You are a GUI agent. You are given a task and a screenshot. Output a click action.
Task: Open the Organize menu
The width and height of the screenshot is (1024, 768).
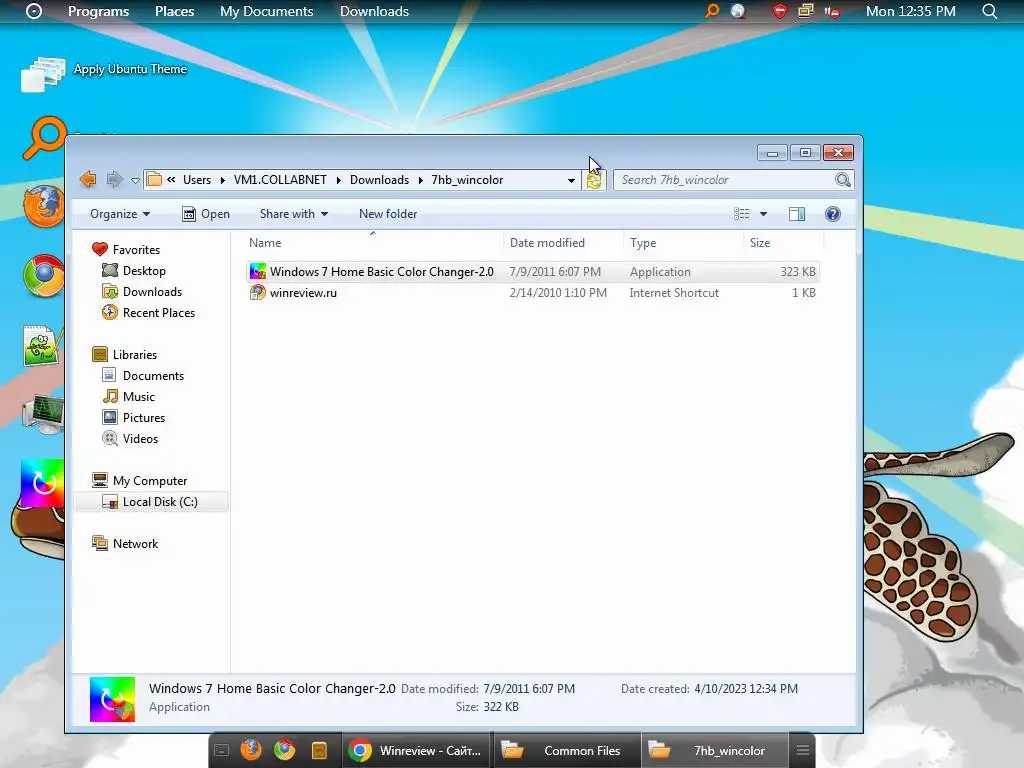(120, 214)
